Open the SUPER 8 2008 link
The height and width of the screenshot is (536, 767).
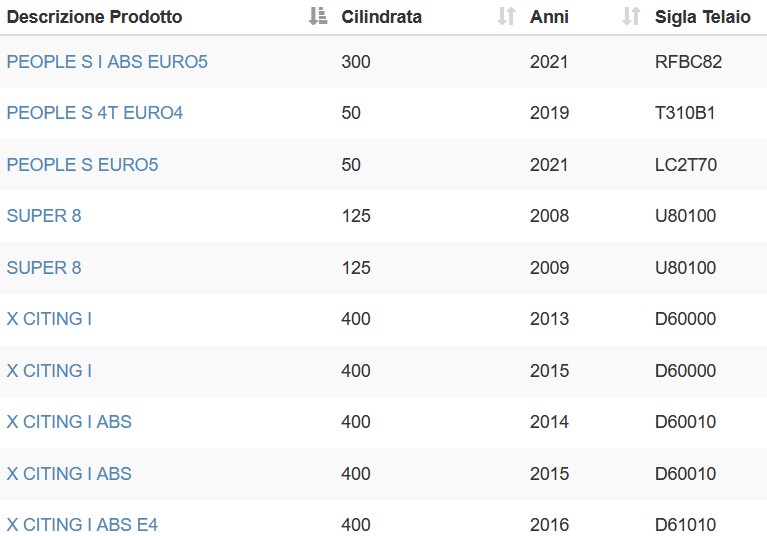point(44,216)
